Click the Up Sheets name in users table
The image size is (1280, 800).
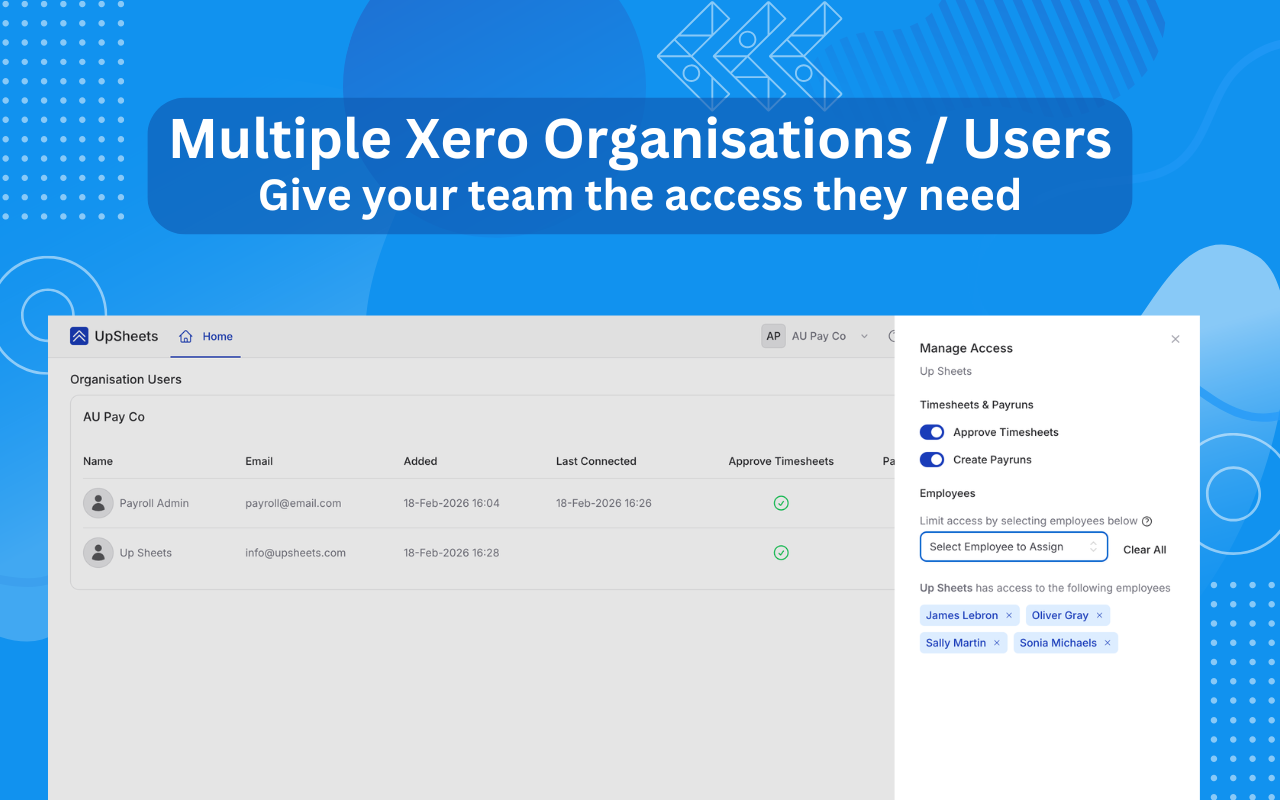point(146,553)
